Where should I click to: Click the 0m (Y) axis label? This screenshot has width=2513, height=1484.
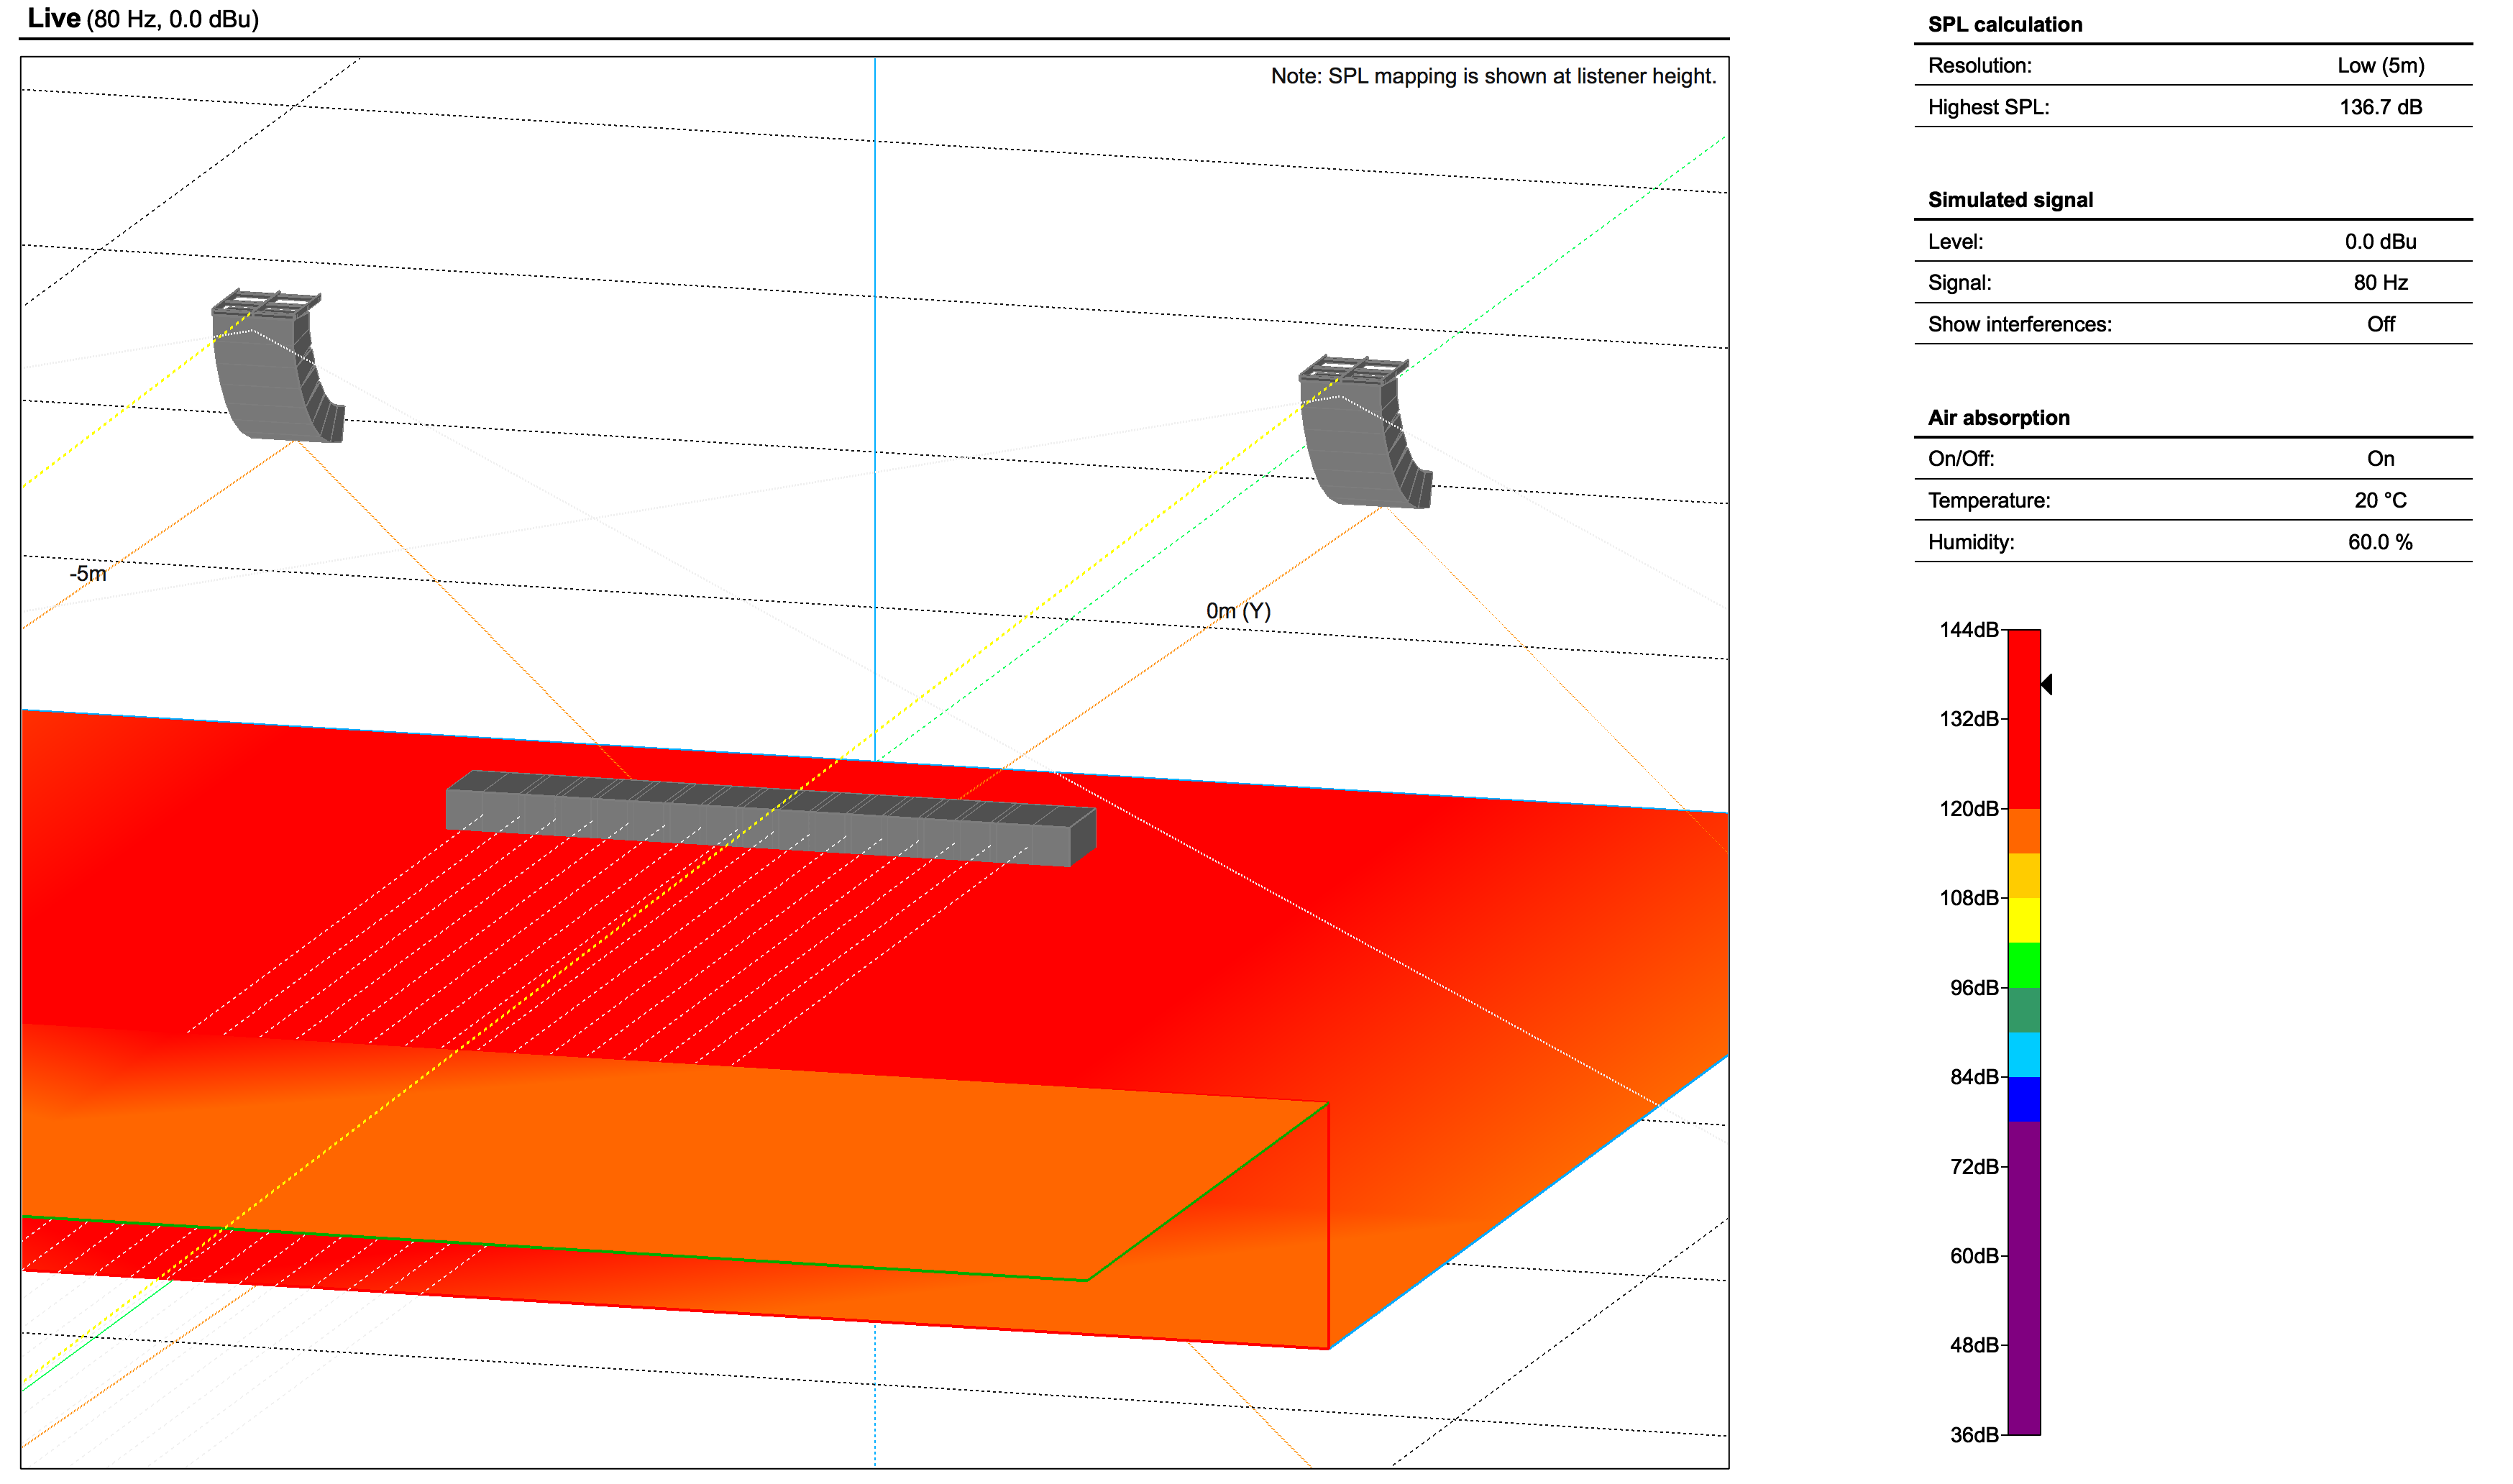1238,611
